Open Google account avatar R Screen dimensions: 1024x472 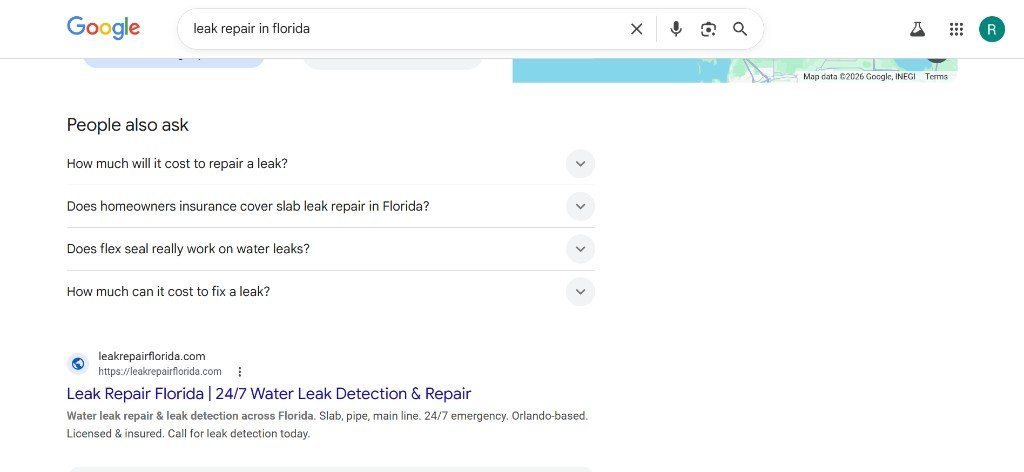(x=991, y=29)
